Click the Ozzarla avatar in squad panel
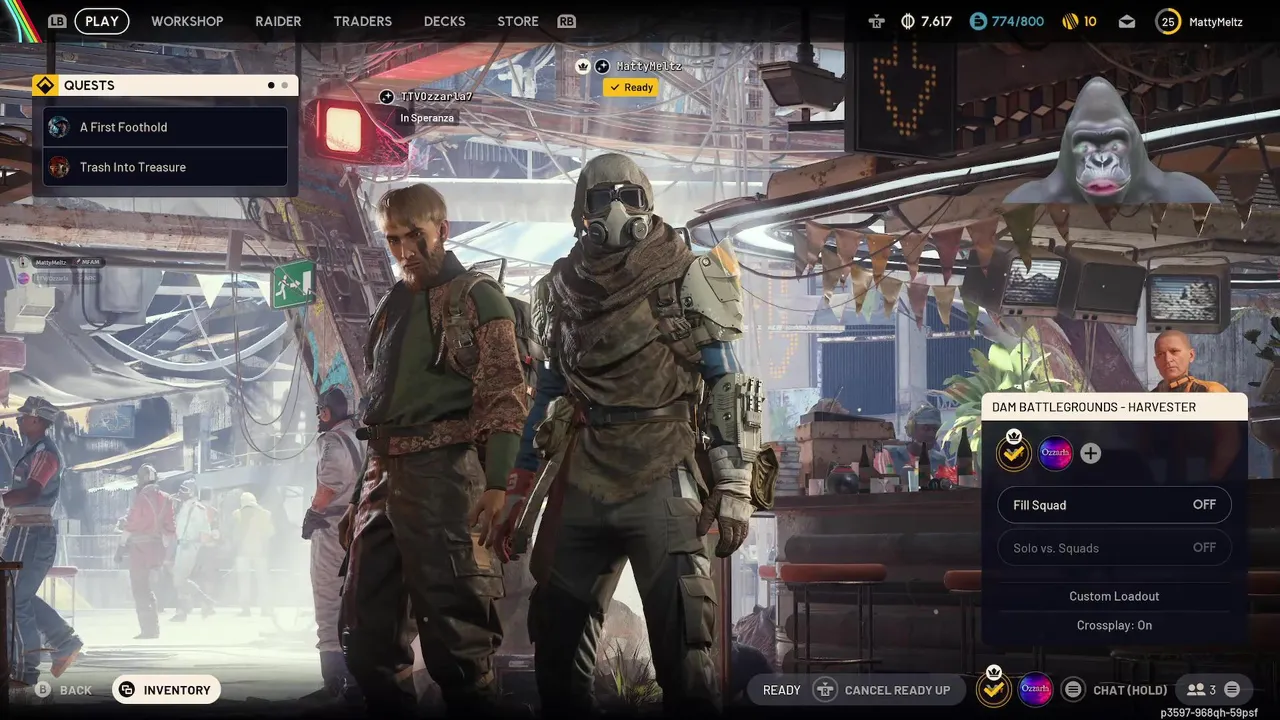 click(x=1055, y=453)
